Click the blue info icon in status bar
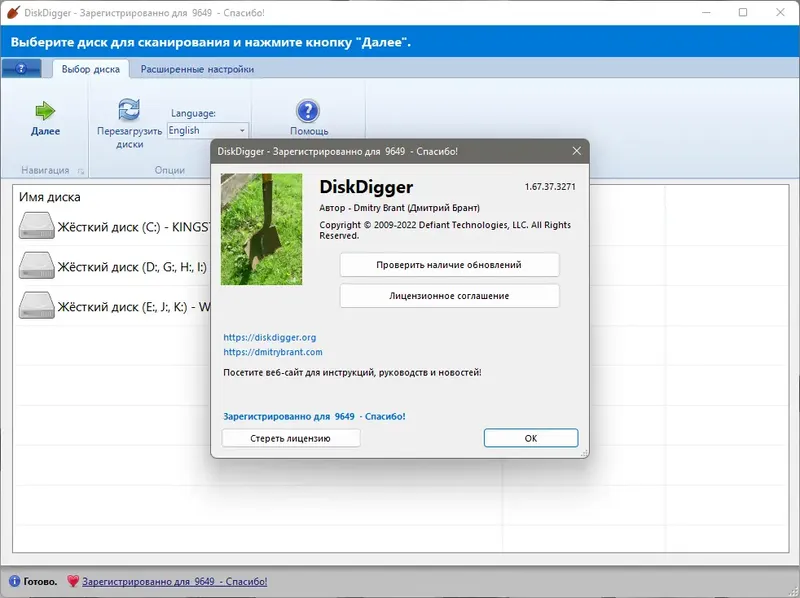This screenshot has width=800, height=598. [15, 581]
